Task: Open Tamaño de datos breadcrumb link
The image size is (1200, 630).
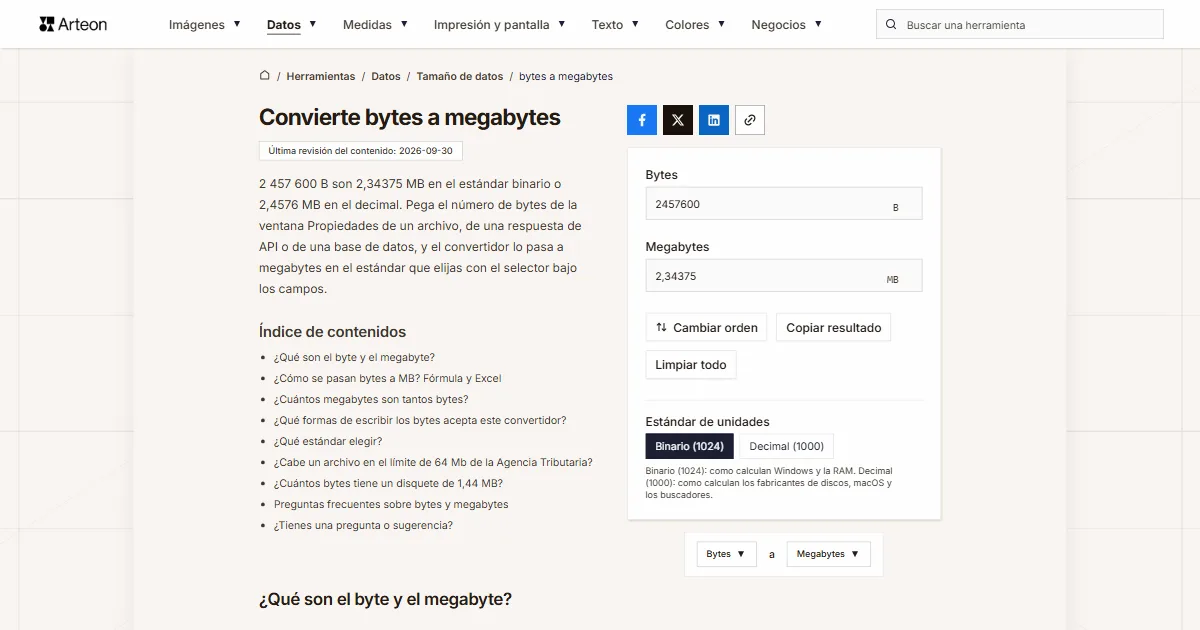Action: click(460, 76)
